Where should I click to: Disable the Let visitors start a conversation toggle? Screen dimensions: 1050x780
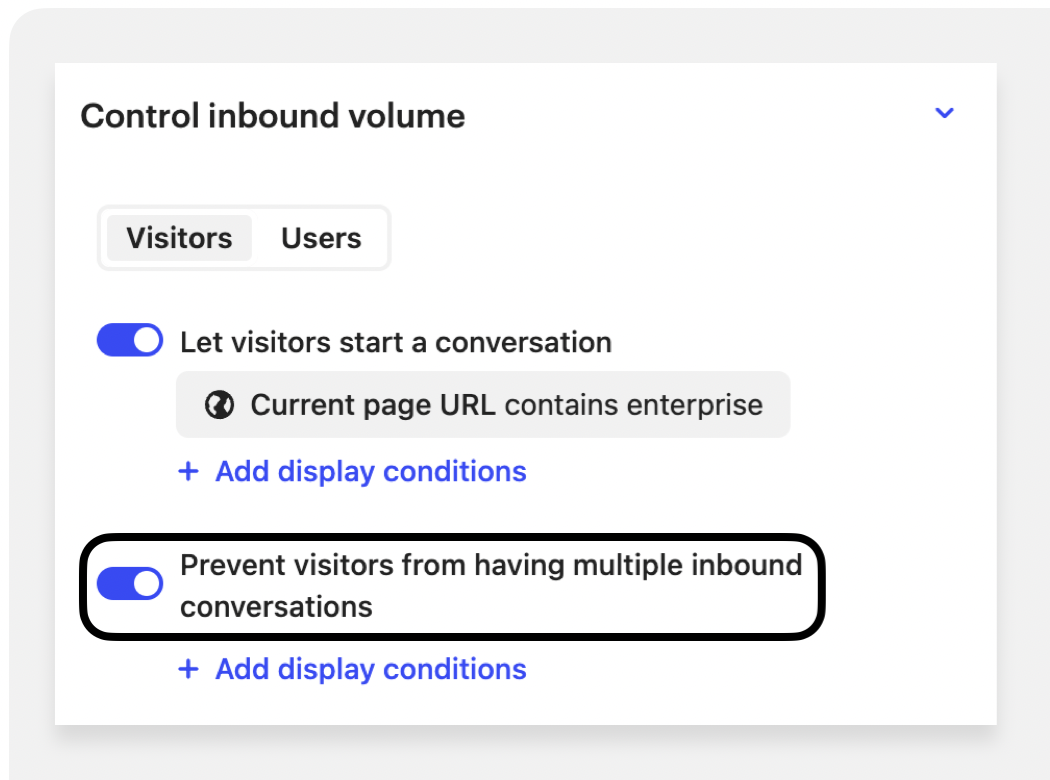coord(130,341)
